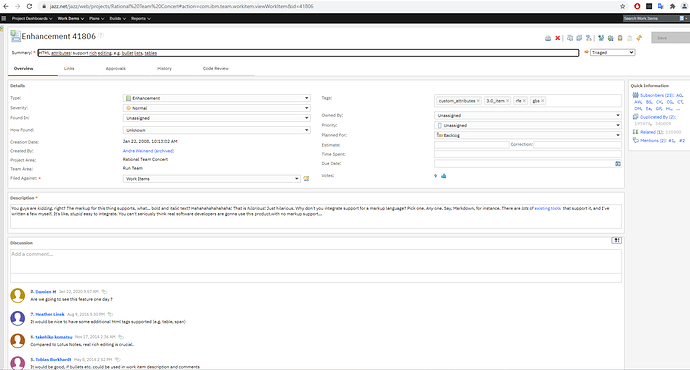690x370 pixels.
Task: Click the Add a comment box
Action: click(316, 262)
